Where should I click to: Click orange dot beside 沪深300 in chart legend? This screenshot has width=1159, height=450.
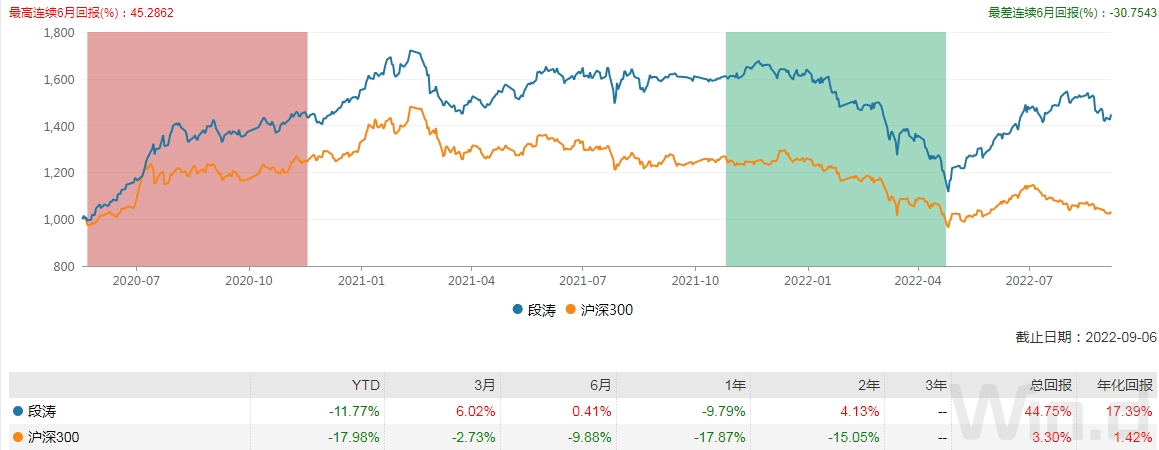pyautogui.click(x=571, y=310)
